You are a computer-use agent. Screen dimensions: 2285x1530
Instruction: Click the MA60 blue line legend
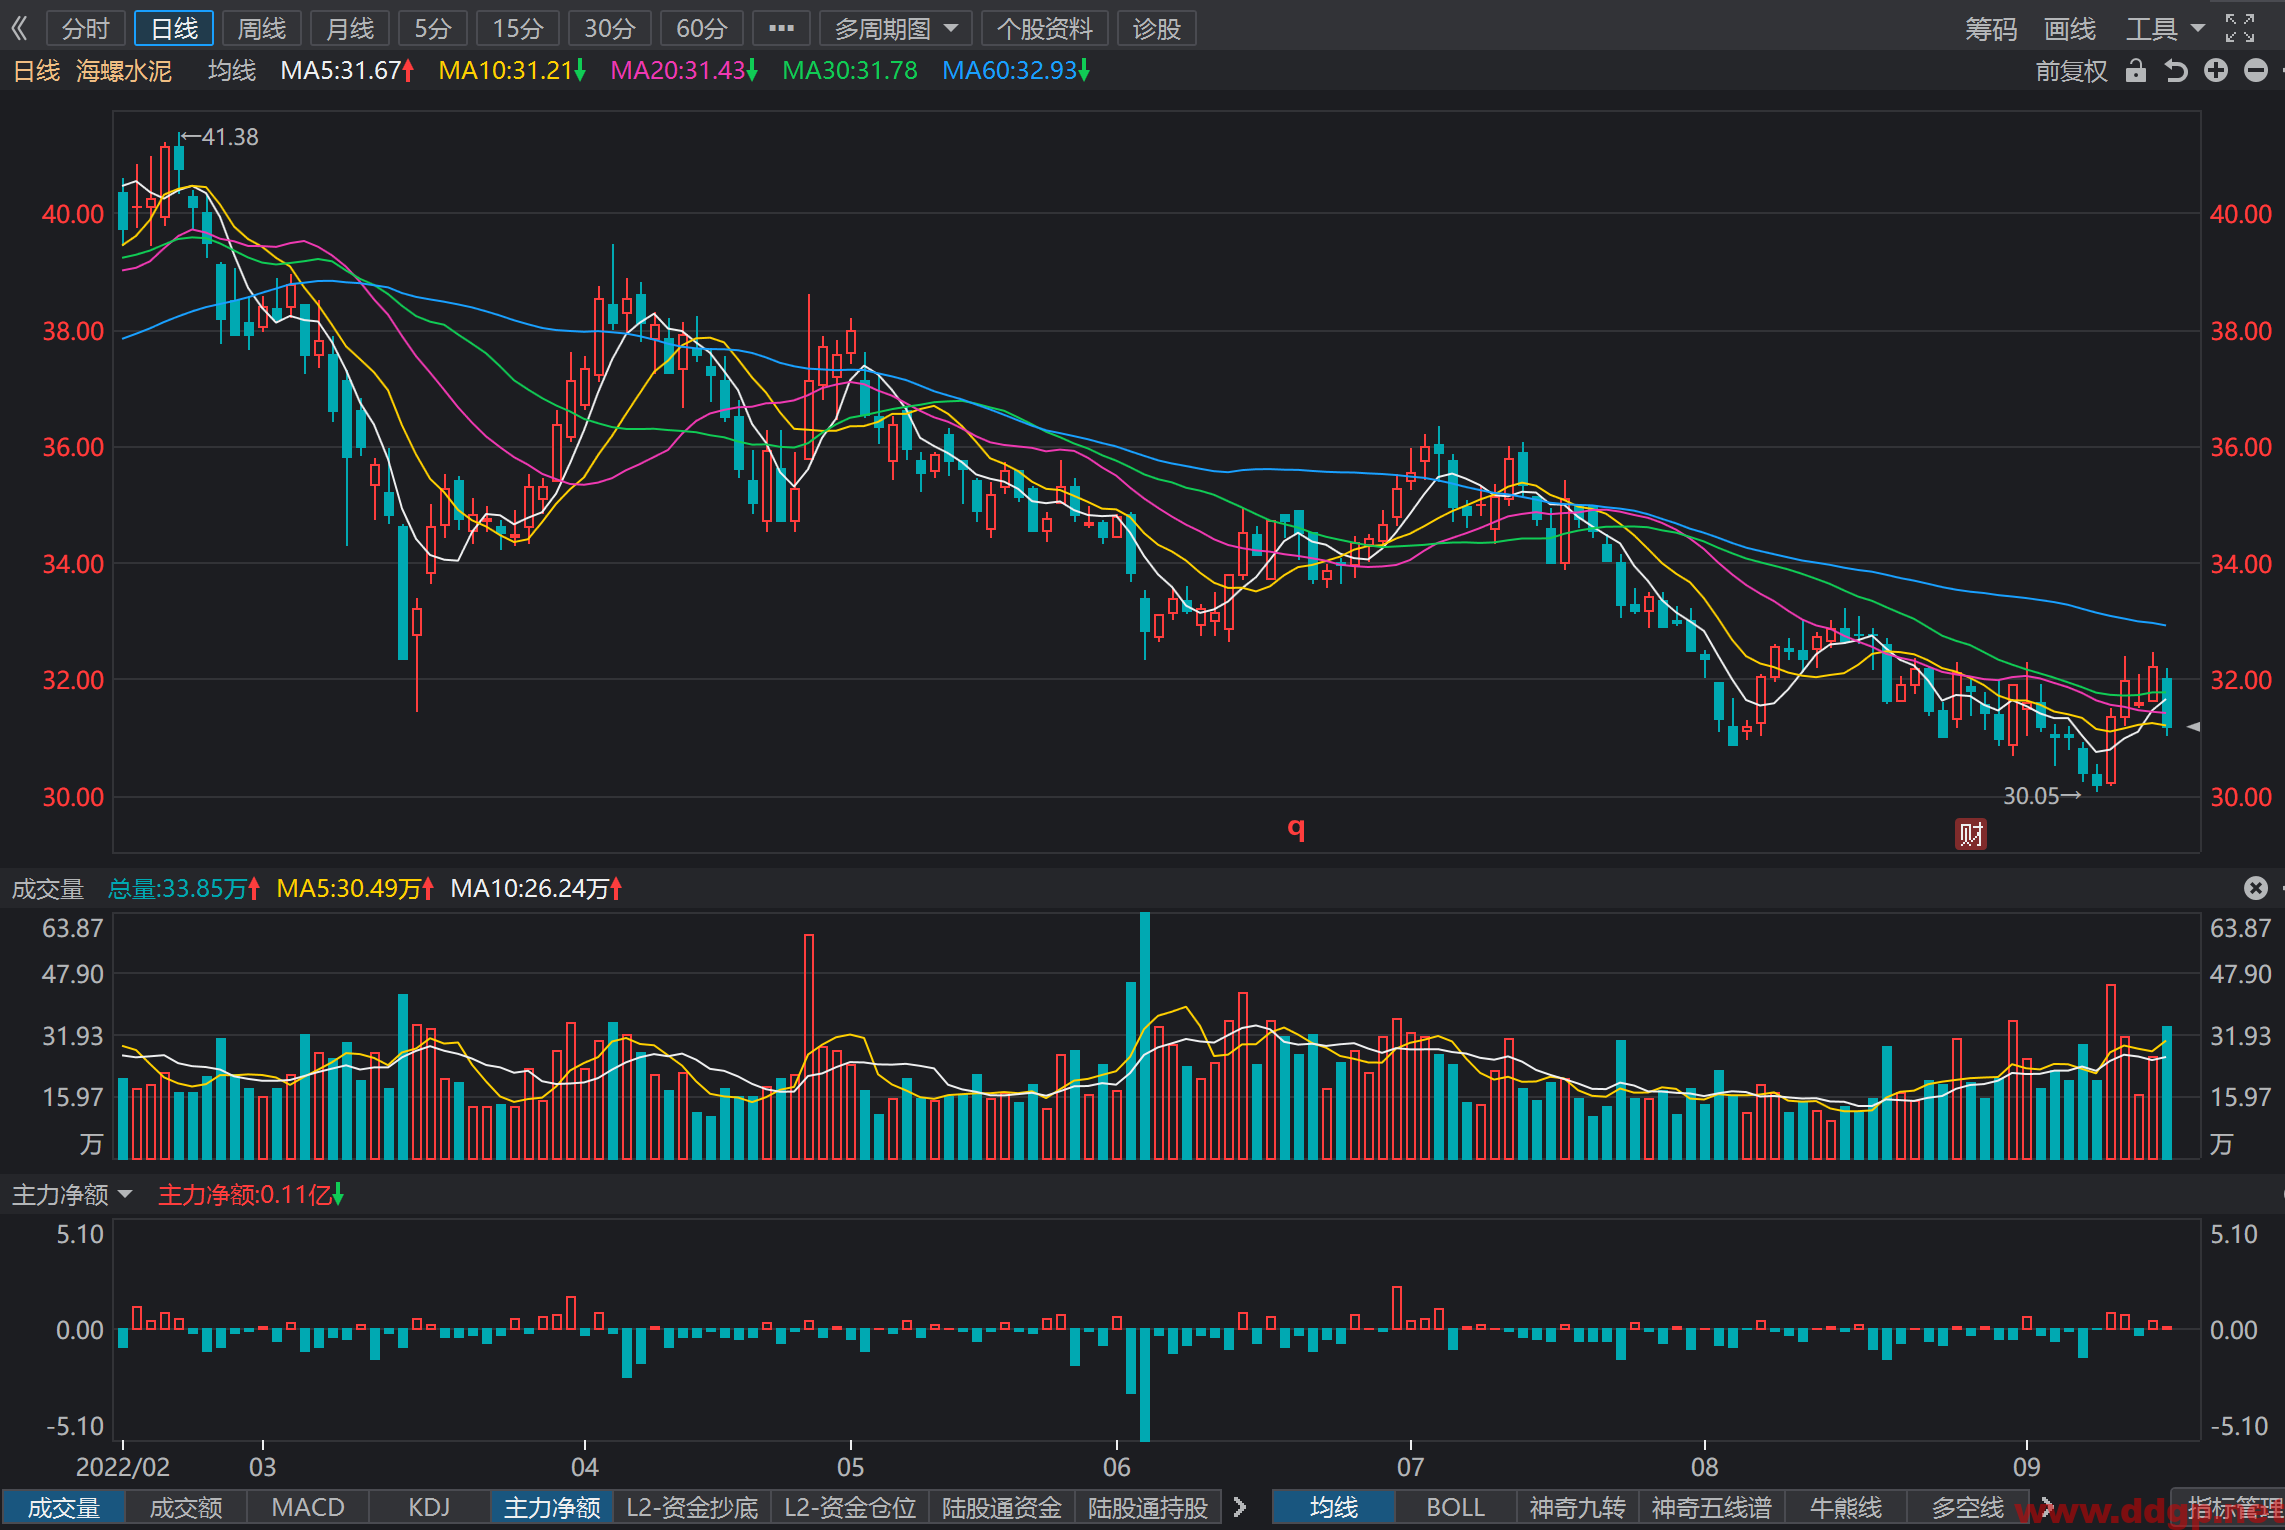coord(1016,71)
